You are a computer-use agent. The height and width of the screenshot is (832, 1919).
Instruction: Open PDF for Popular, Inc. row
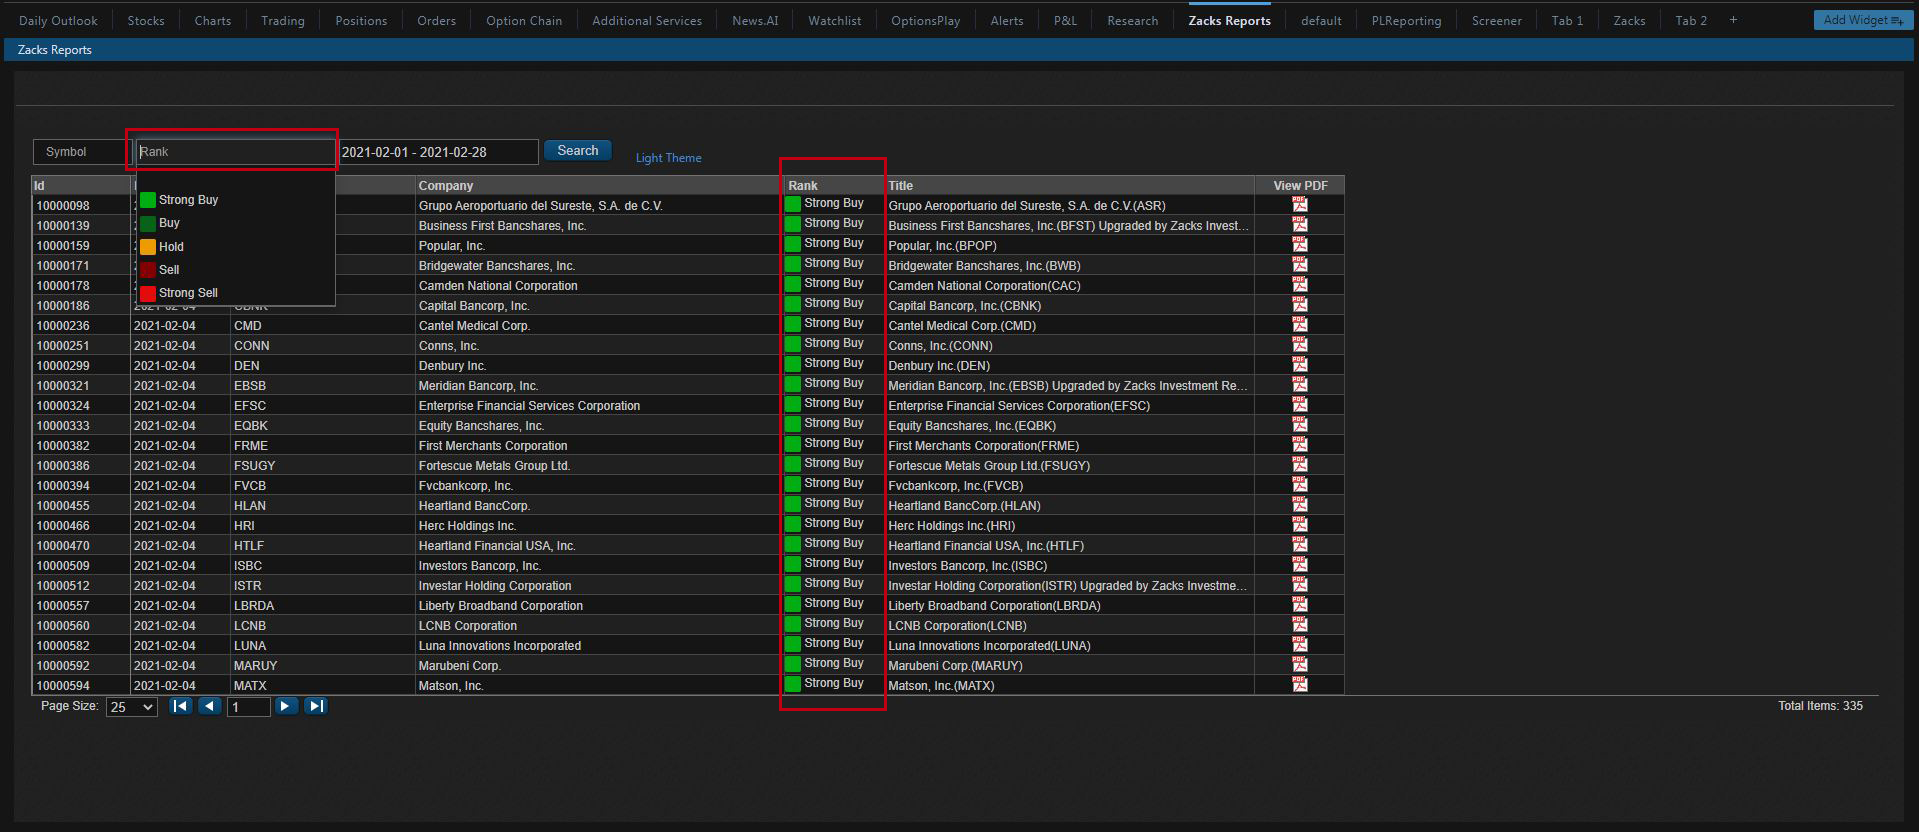(1299, 244)
